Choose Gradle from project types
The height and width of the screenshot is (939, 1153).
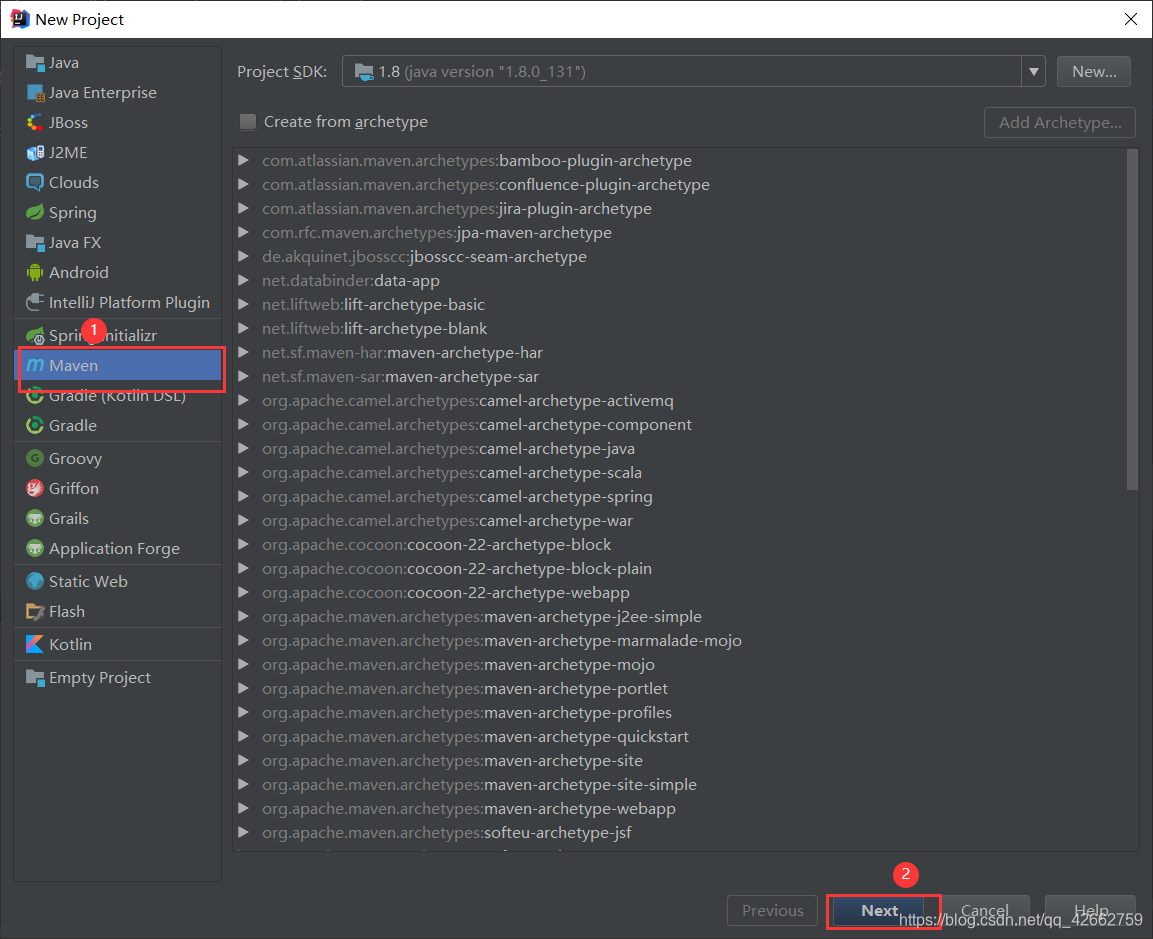point(118,426)
